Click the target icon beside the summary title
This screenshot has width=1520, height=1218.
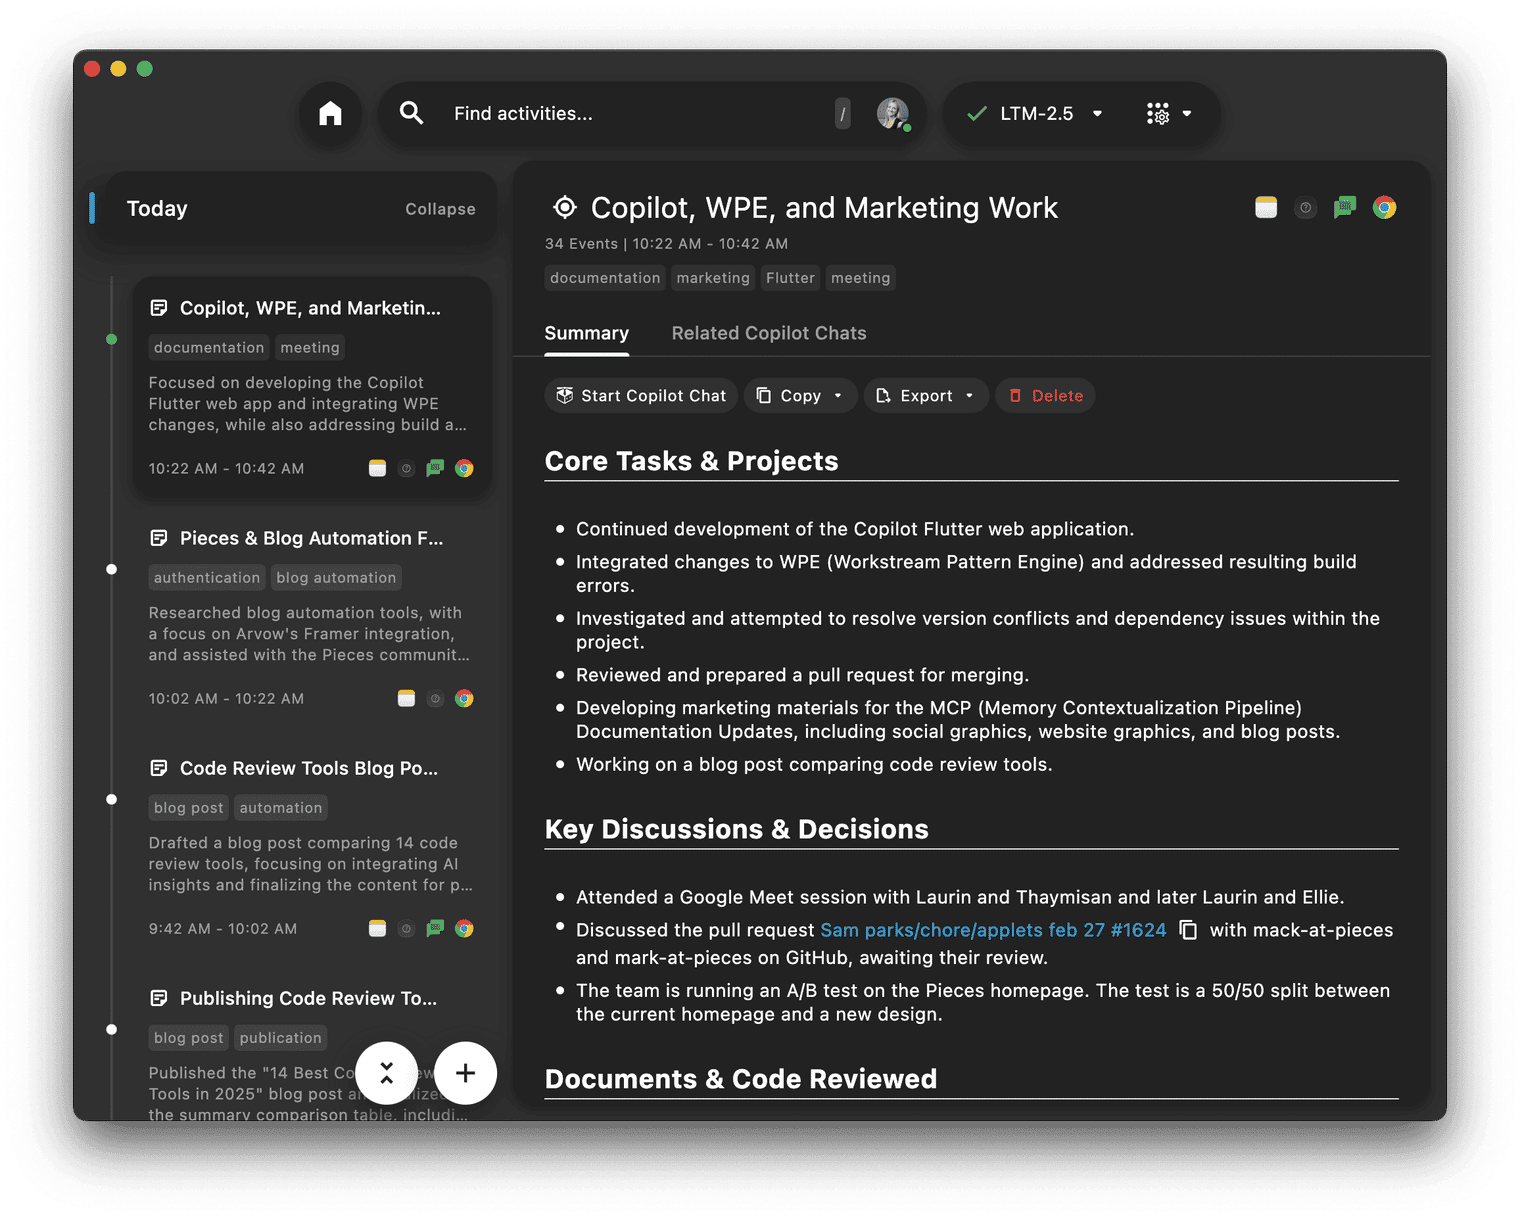coord(565,207)
